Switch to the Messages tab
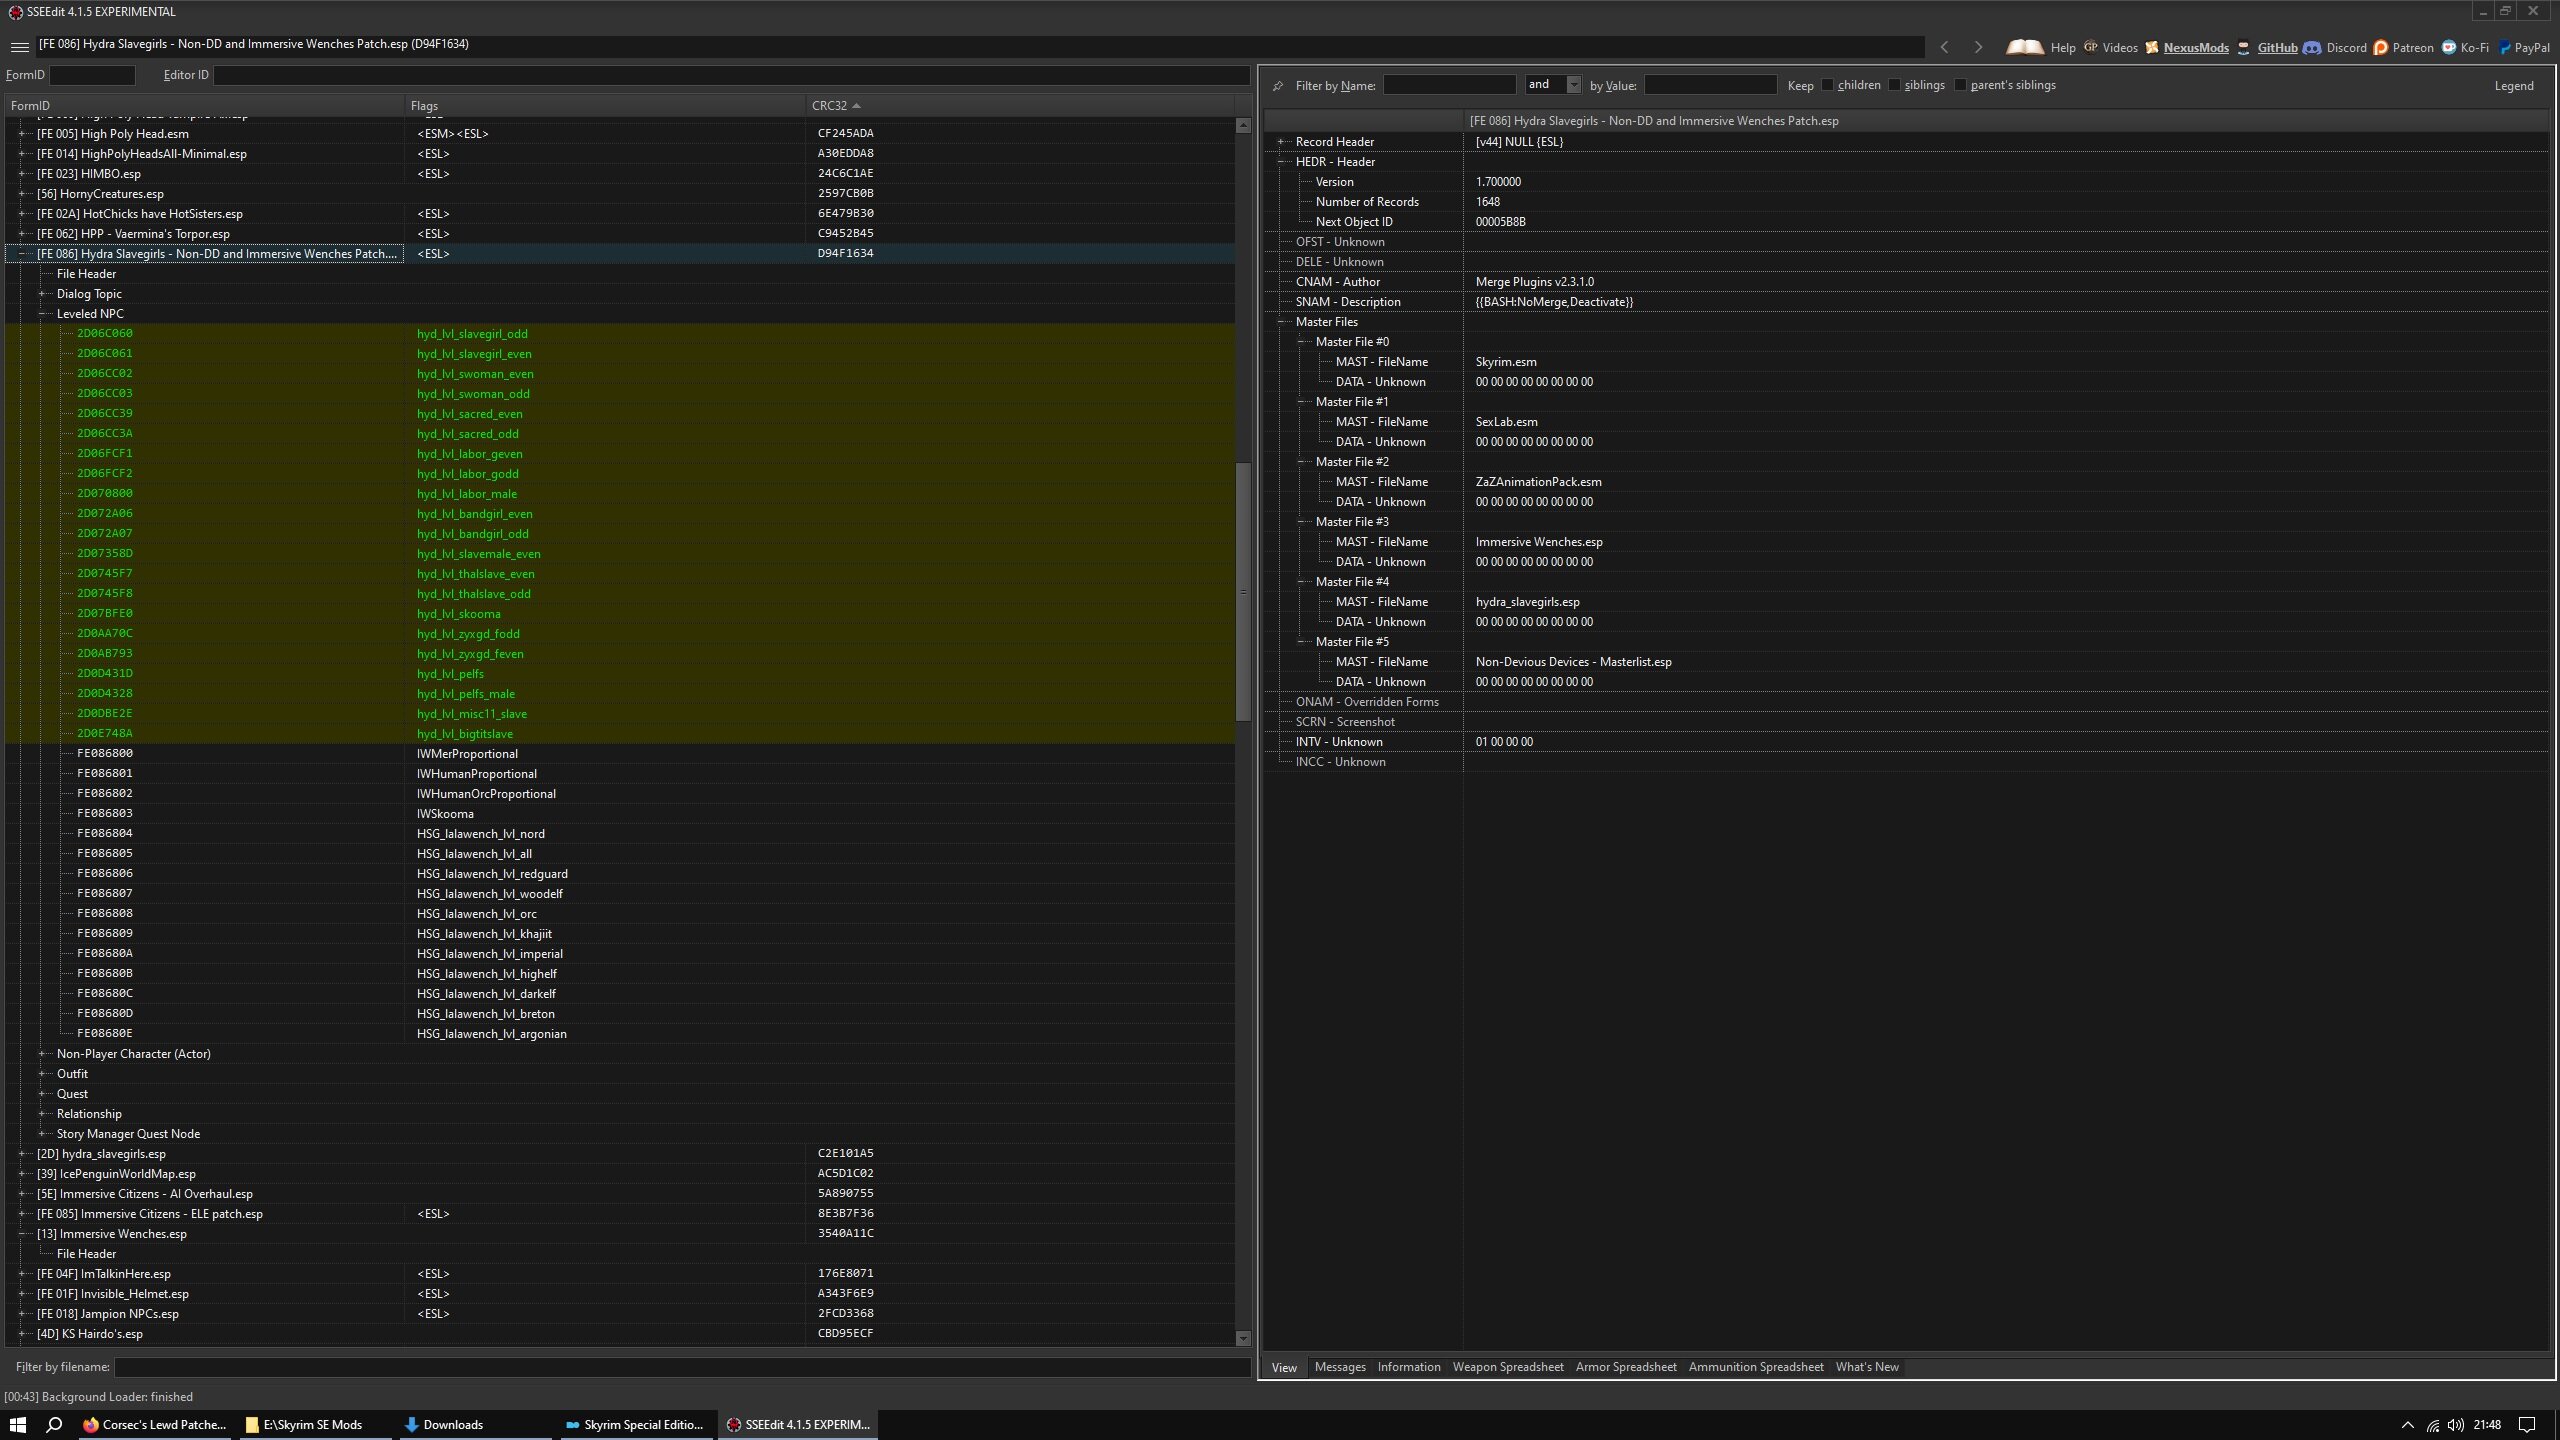The image size is (2560, 1440). pyautogui.click(x=1339, y=1367)
